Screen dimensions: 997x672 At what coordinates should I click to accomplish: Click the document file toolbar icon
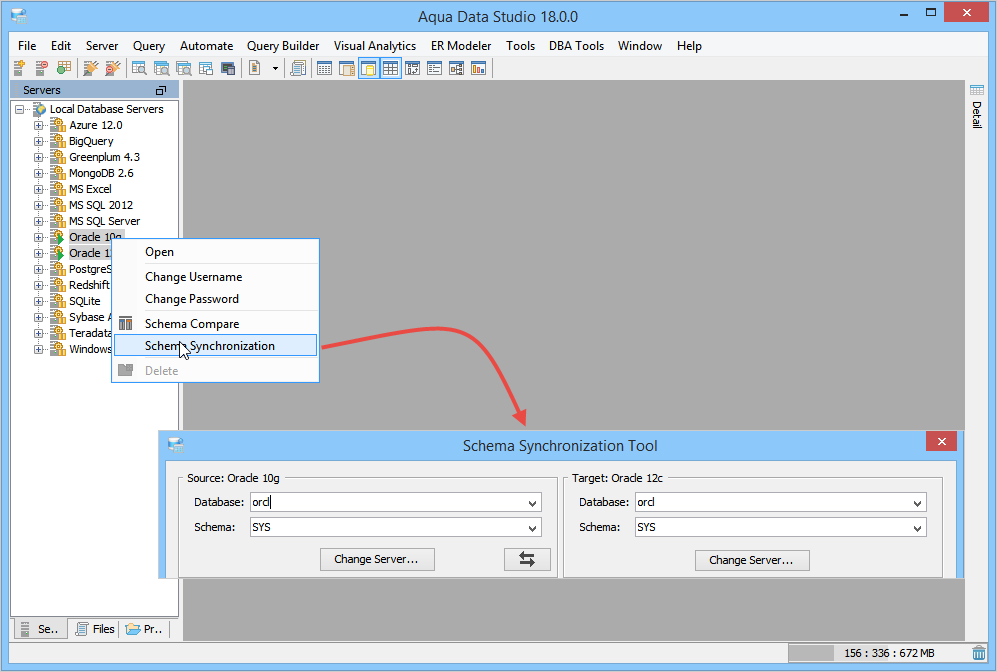tap(254, 68)
